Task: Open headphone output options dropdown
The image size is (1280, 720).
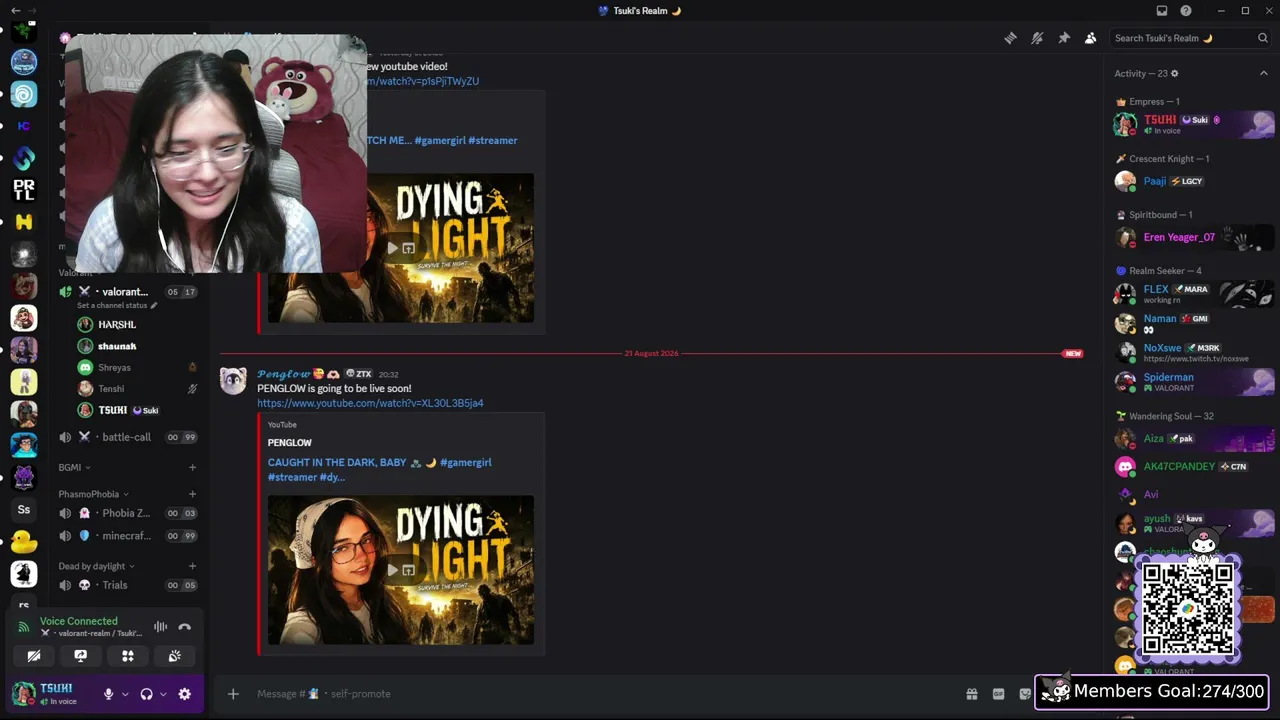Action: click(x=163, y=694)
